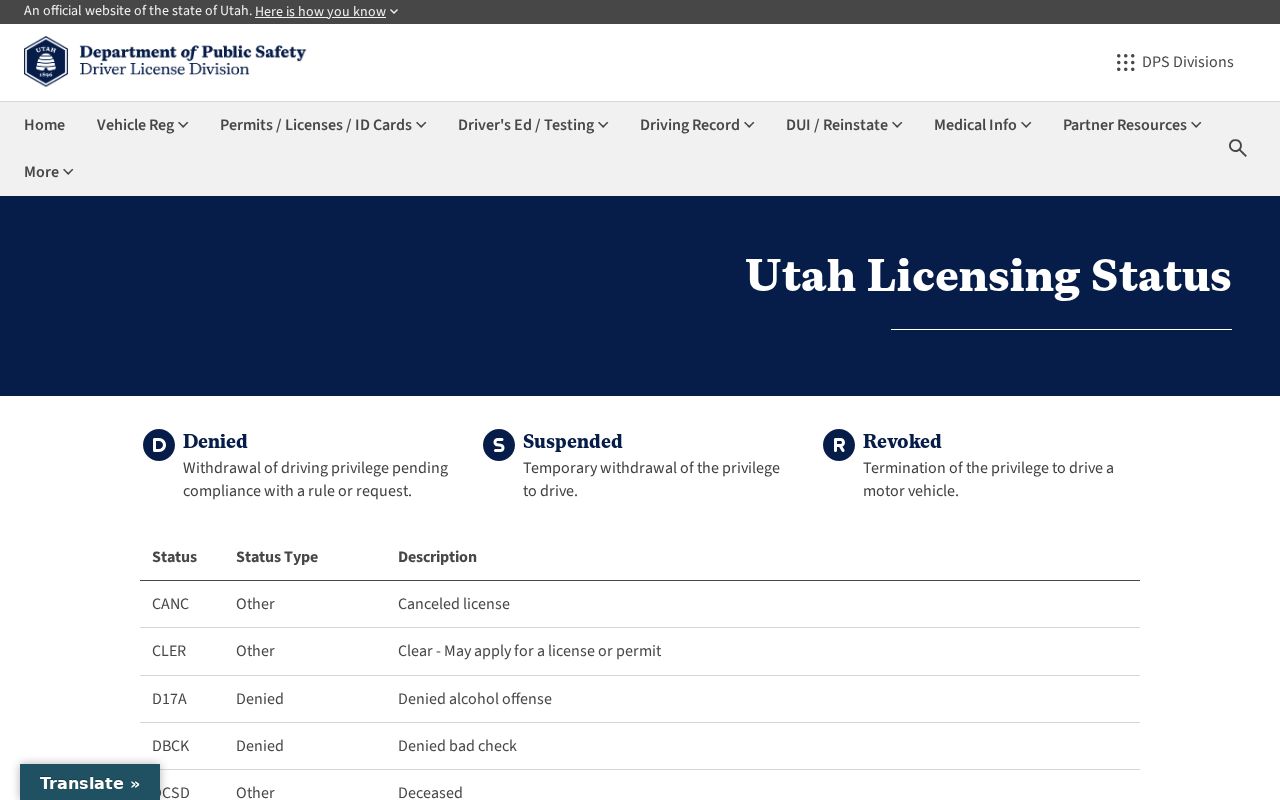Viewport: 1280px width, 800px height.
Task: Click the Utah Licensing Status heading
Action: tap(988, 275)
